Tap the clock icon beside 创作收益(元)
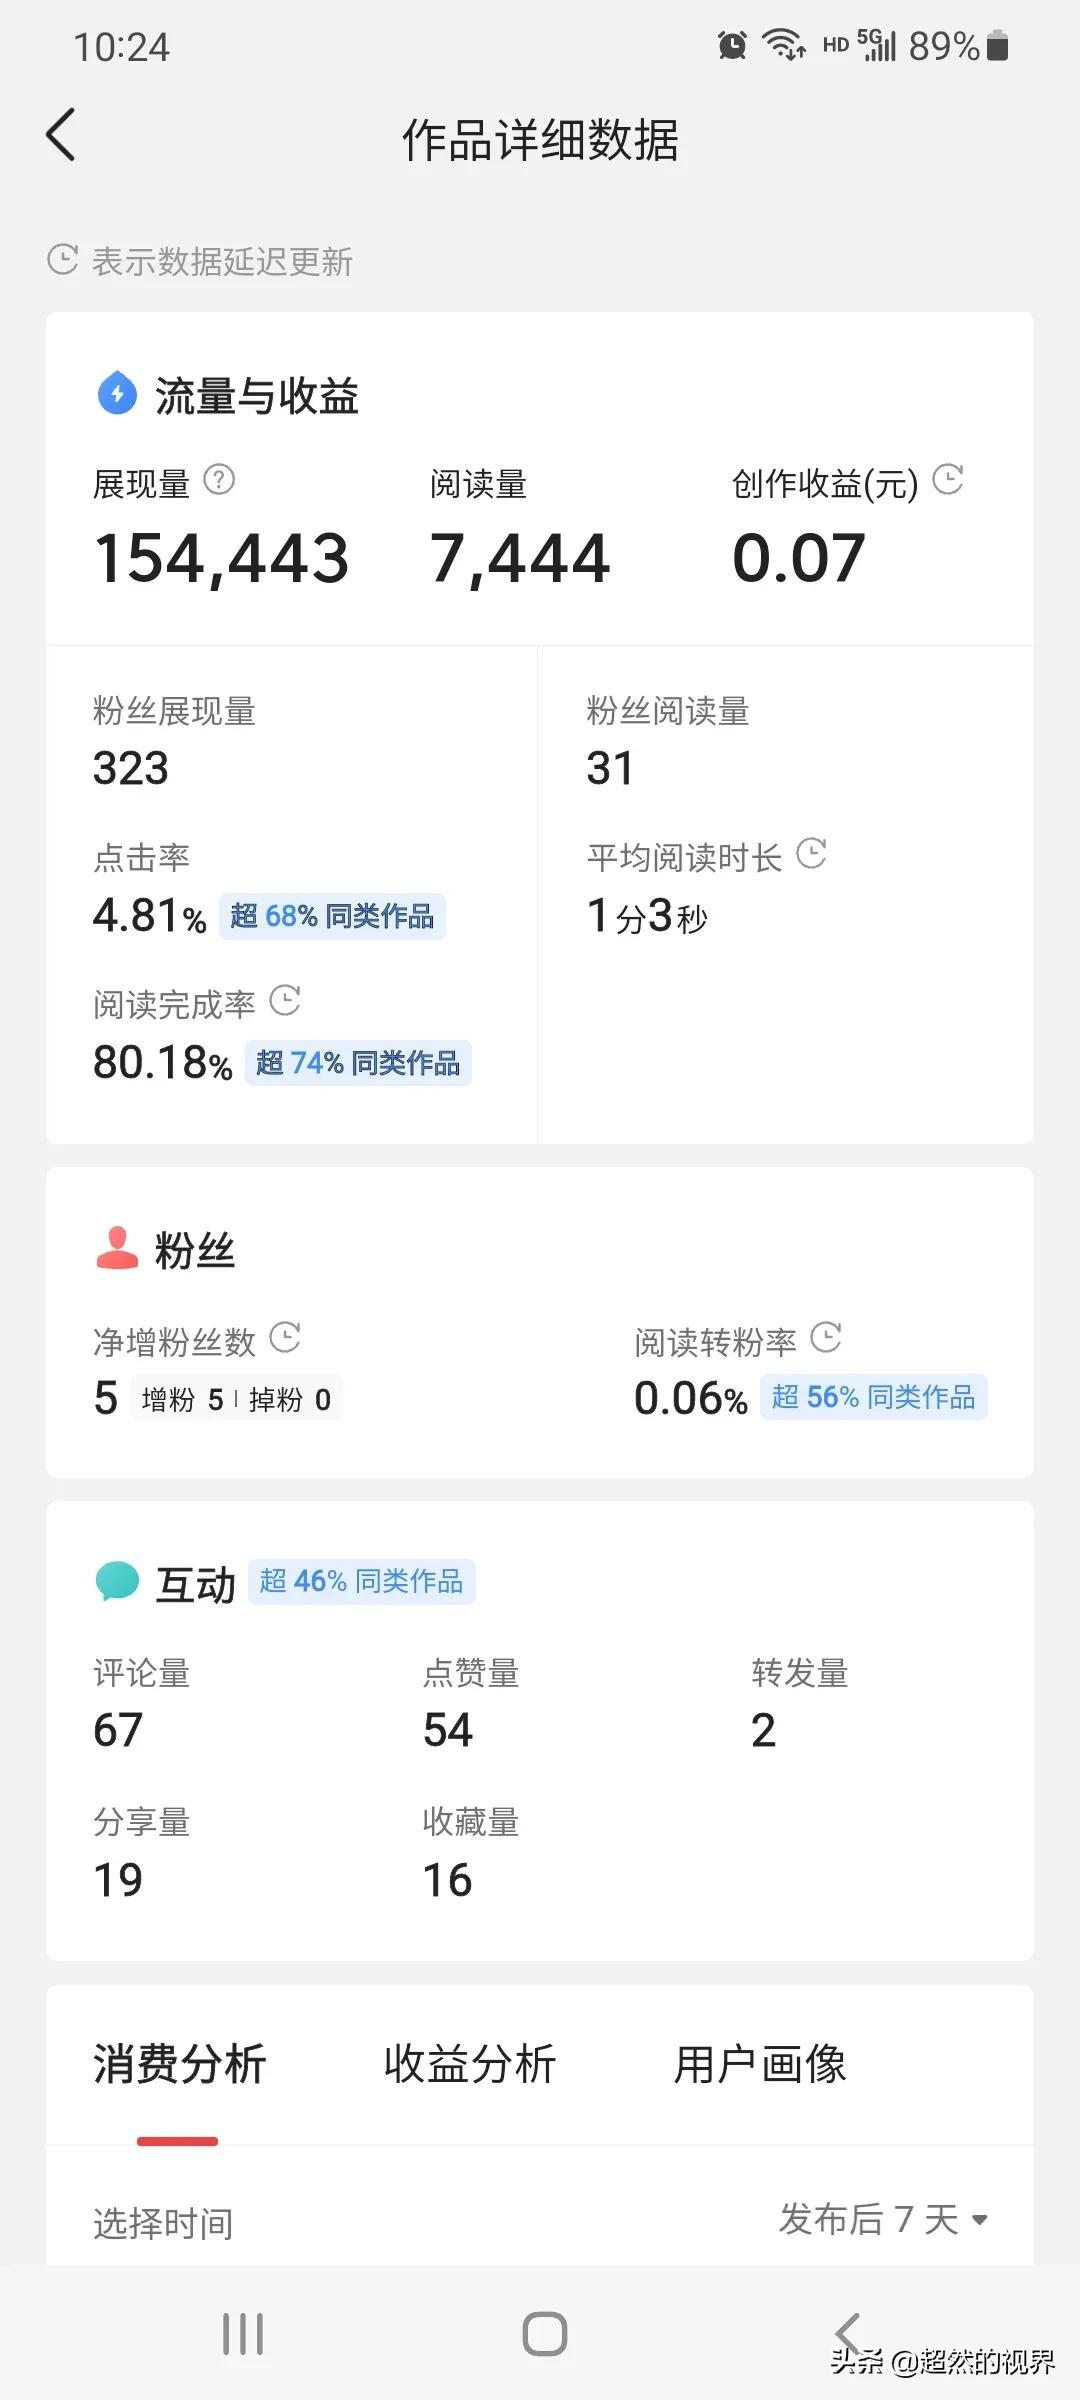 click(947, 480)
